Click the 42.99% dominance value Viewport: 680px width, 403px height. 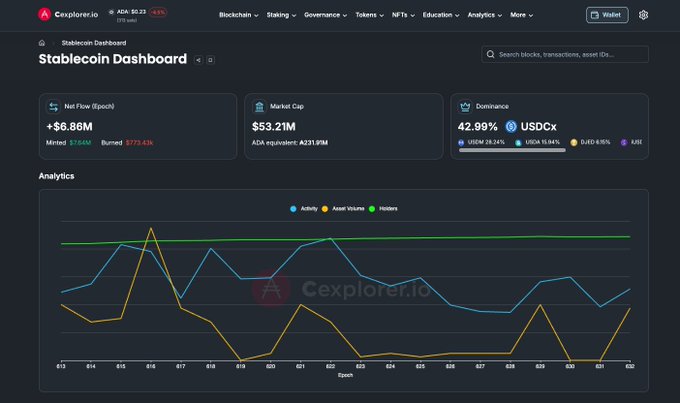coord(477,127)
